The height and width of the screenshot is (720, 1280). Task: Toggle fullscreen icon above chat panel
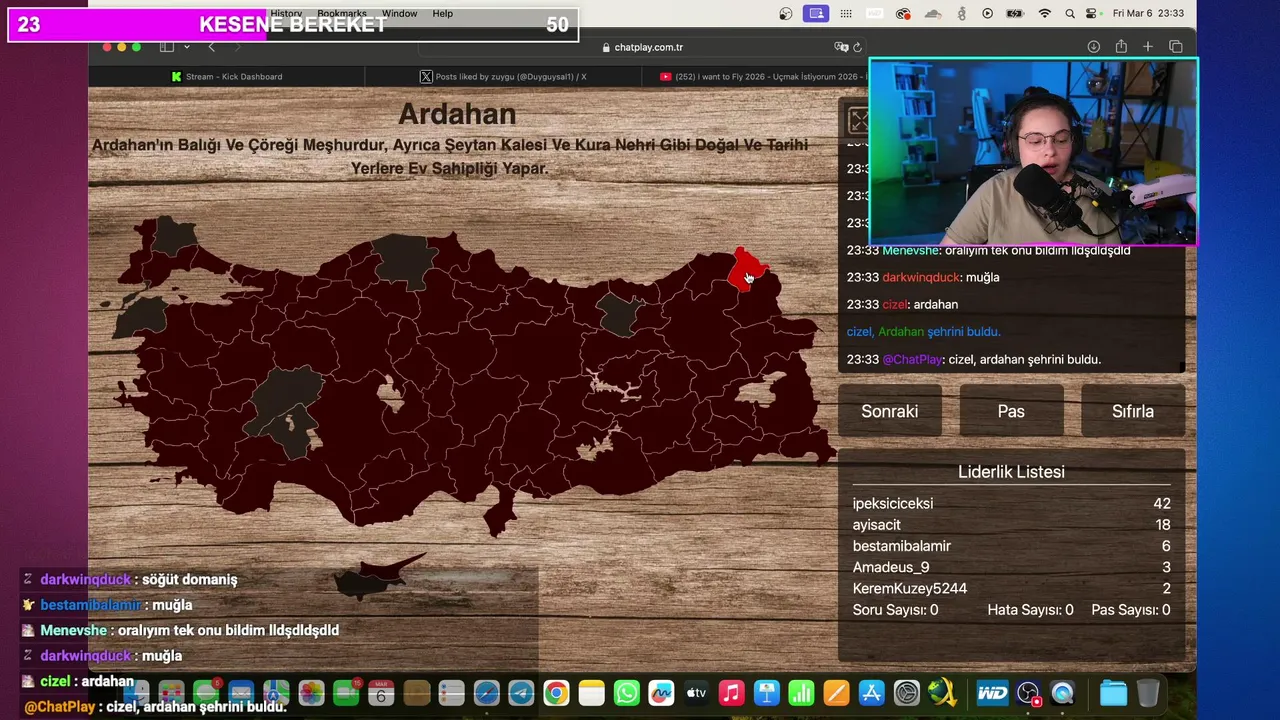(858, 121)
